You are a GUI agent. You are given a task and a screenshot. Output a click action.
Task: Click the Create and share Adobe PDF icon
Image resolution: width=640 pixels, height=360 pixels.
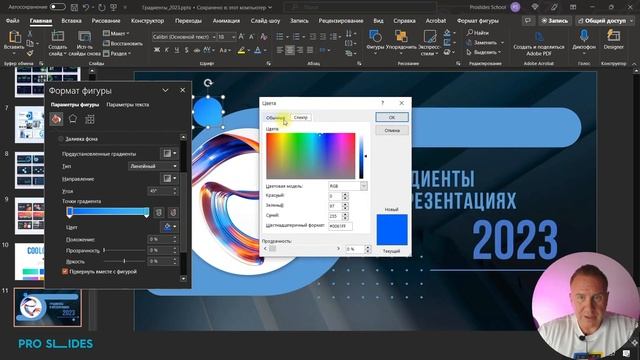[x=539, y=38]
